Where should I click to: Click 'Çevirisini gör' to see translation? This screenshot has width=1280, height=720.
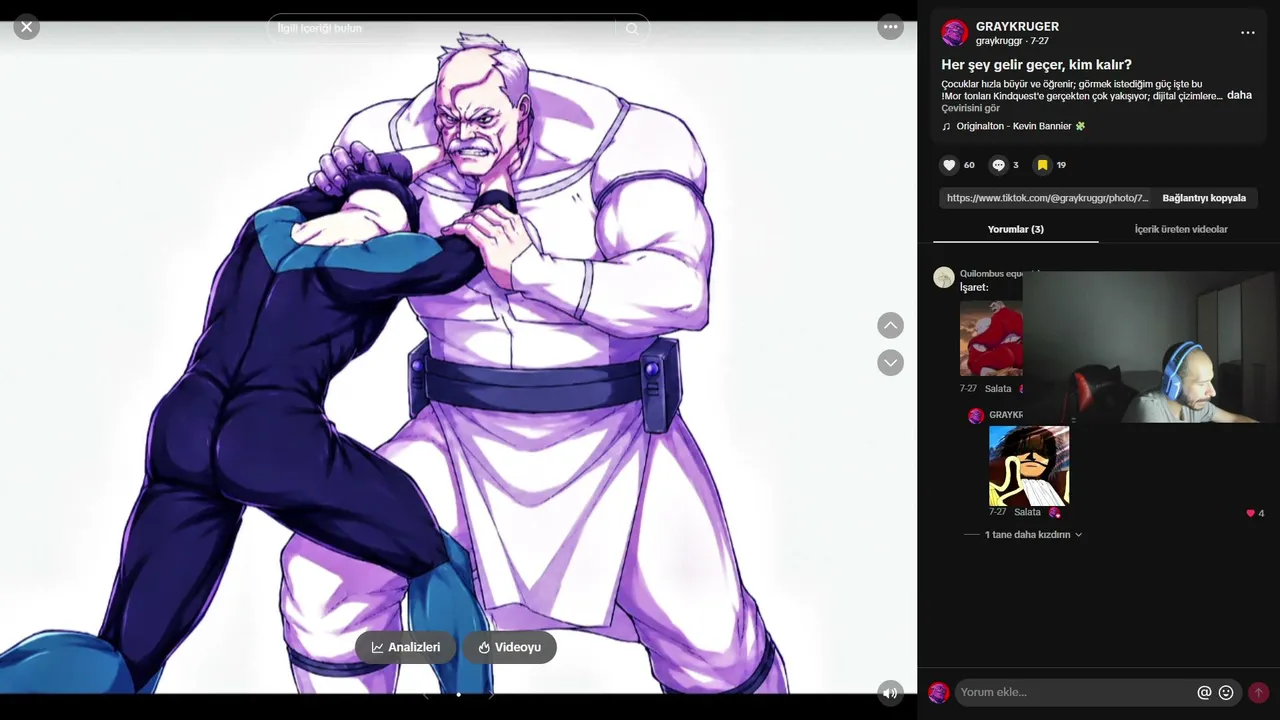[970, 108]
